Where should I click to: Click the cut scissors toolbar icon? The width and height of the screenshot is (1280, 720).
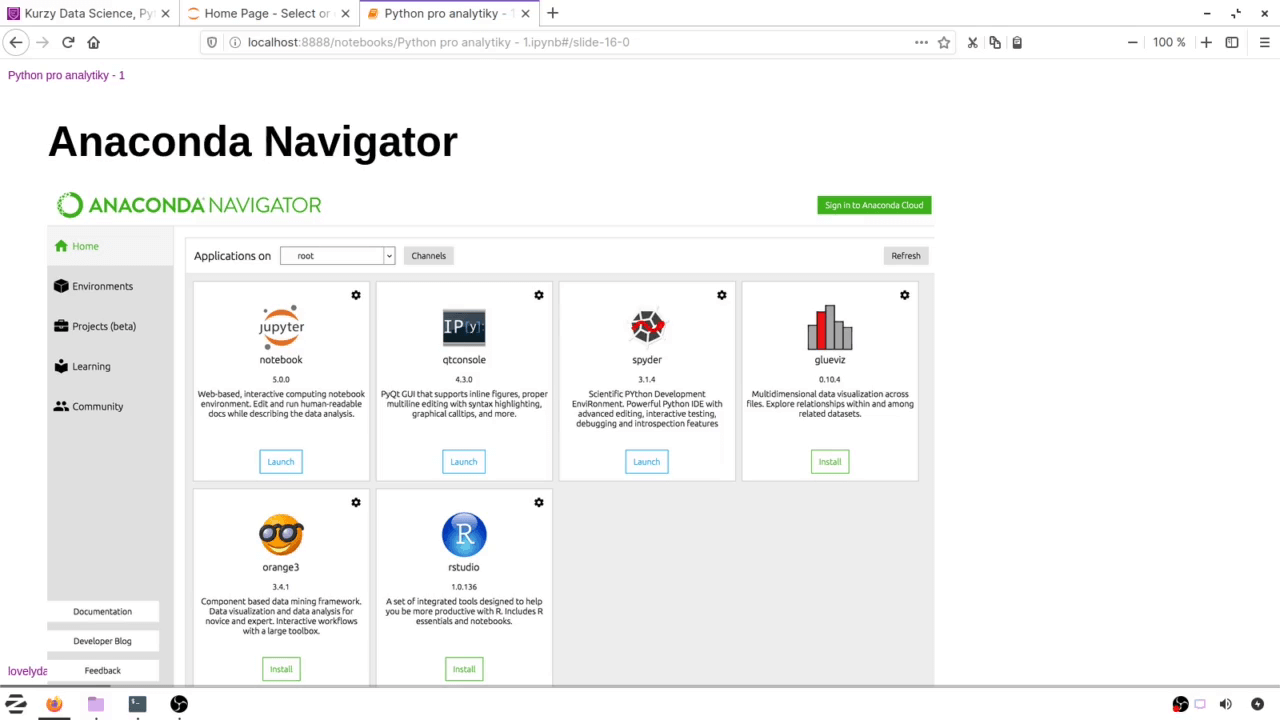point(972,42)
